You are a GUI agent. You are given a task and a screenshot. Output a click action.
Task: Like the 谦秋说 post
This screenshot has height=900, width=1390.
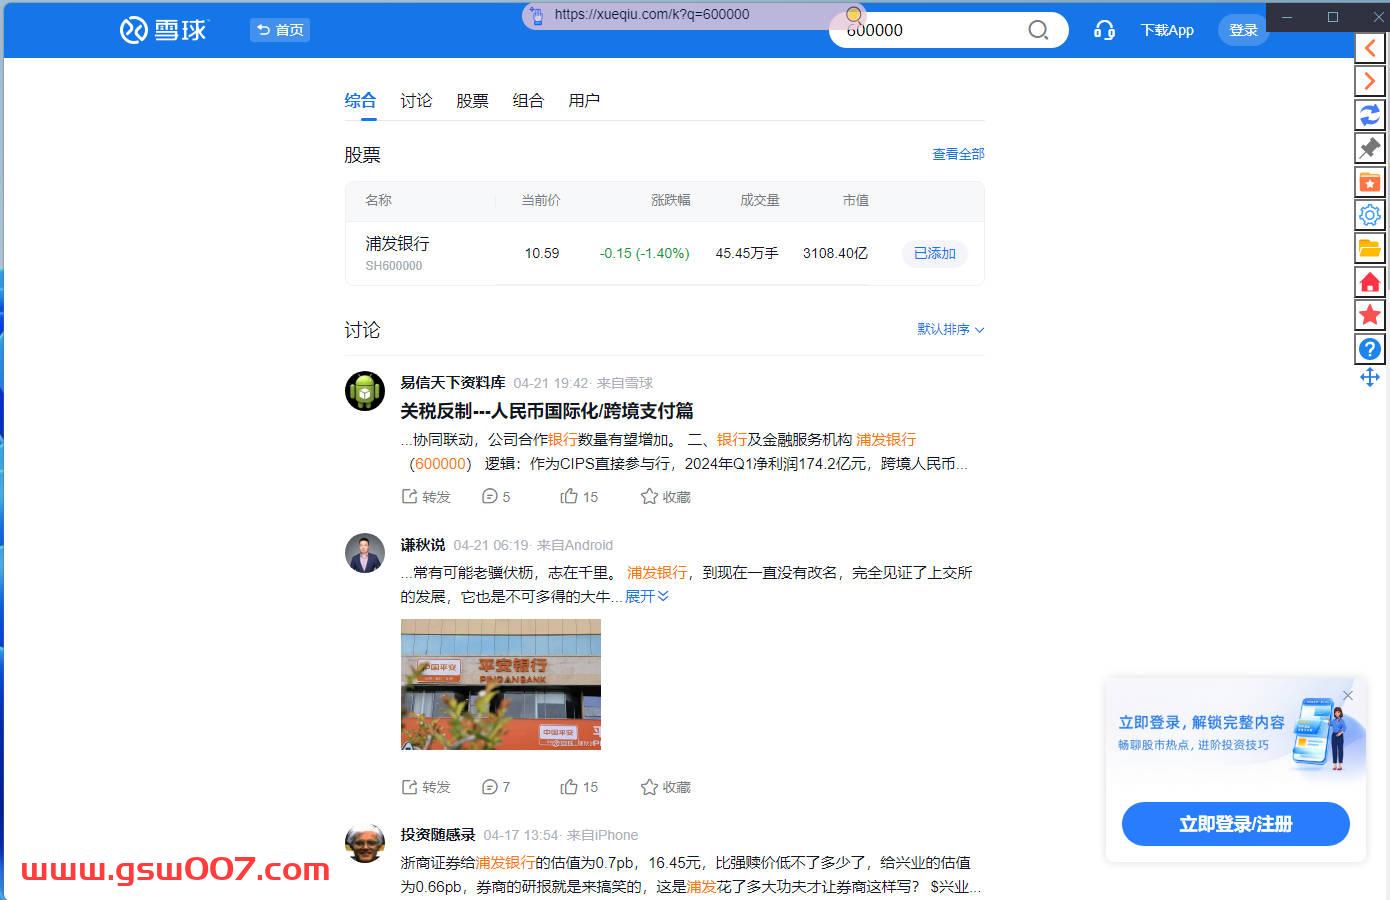coord(579,787)
